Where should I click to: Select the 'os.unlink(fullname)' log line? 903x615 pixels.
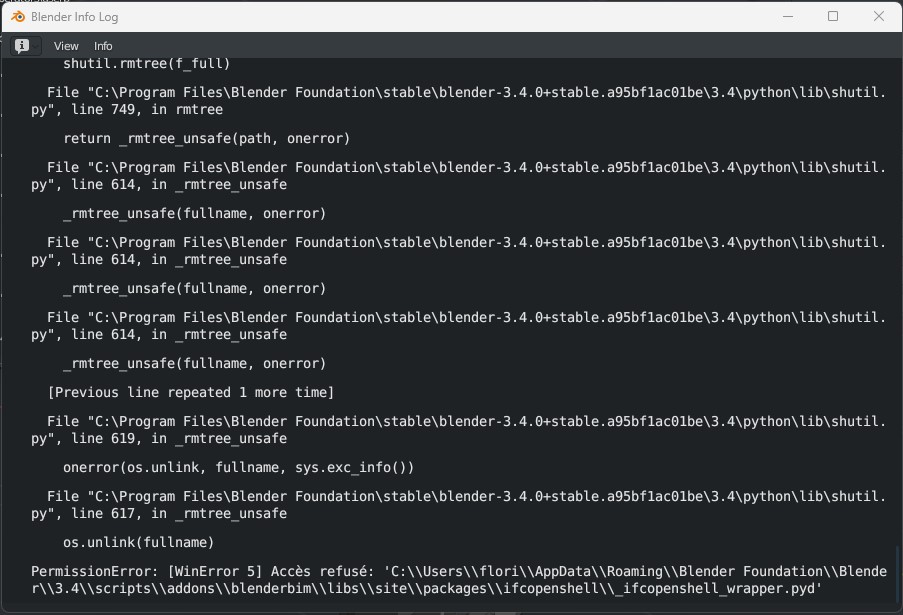click(x=139, y=542)
